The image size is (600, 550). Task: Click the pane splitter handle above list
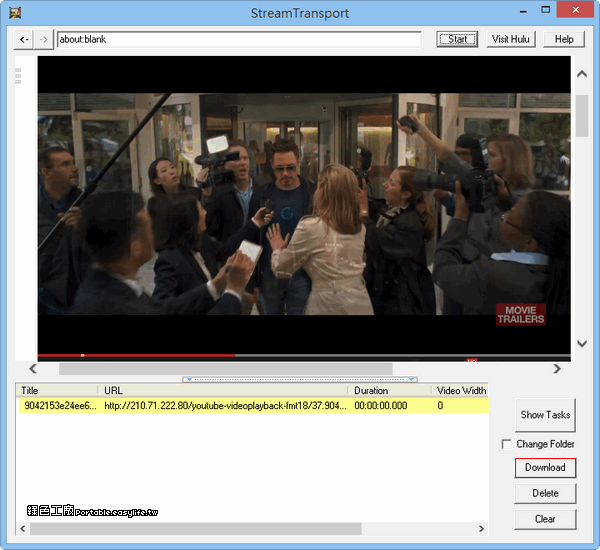pos(300,379)
